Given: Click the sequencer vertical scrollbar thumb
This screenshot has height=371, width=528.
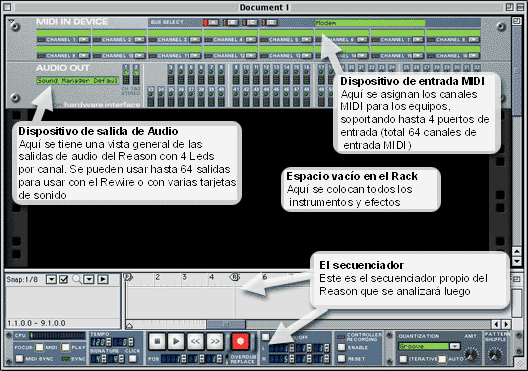Looking at the screenshot, I should pyautogui.click(x=517, y=303).
